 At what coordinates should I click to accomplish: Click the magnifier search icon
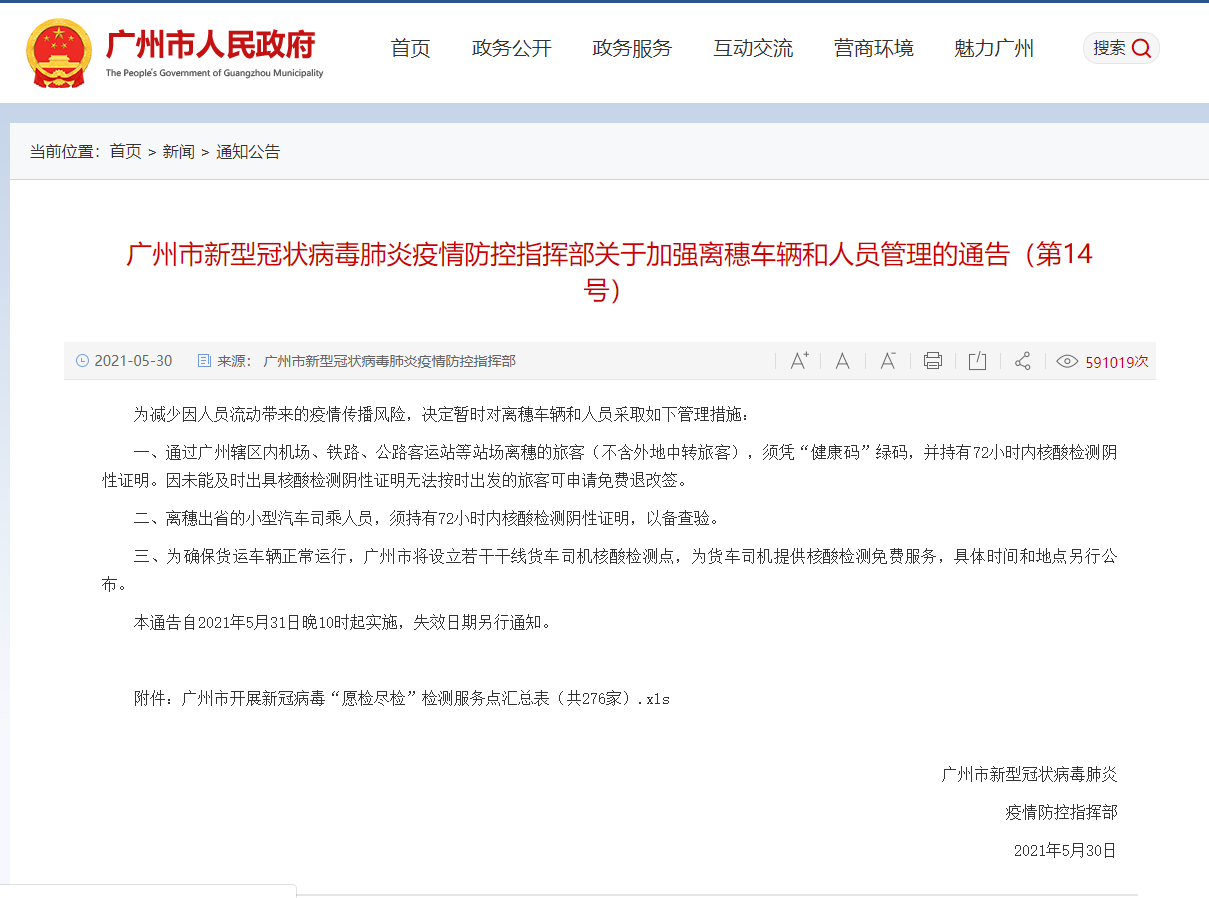click(1141, 48)
